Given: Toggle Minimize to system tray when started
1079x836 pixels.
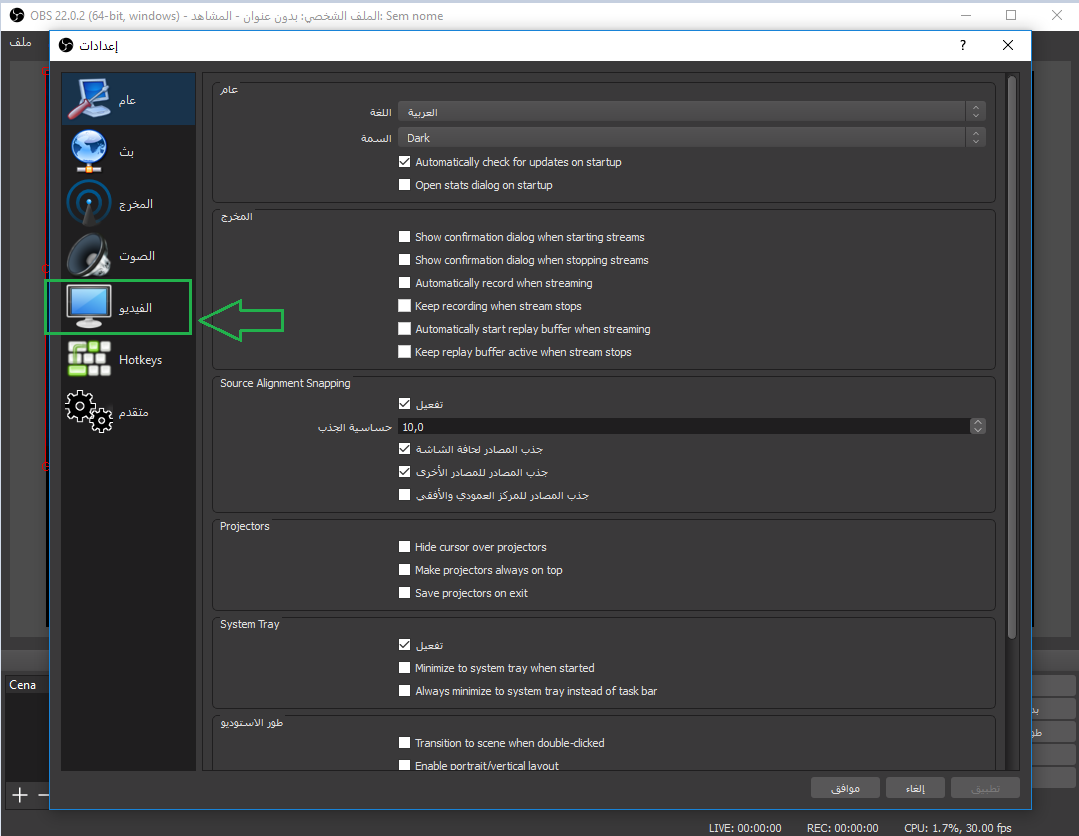Looking at the screenshot, I should click(405, 668).
